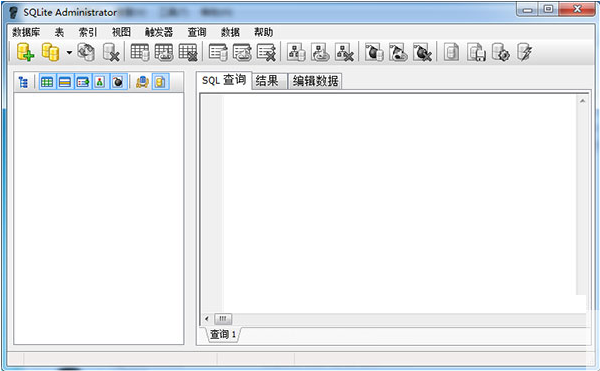Open the 数据 menu
Screen dimensions: 600x371
point(230,32)
